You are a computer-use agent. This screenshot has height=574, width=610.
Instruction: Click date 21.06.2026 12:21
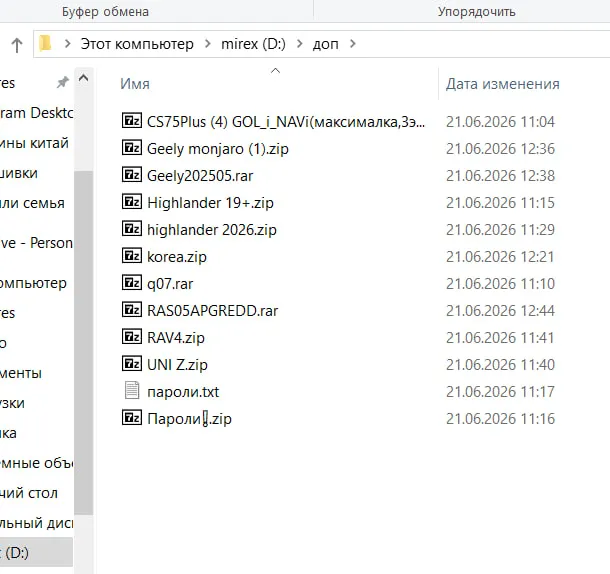[500, 256]
